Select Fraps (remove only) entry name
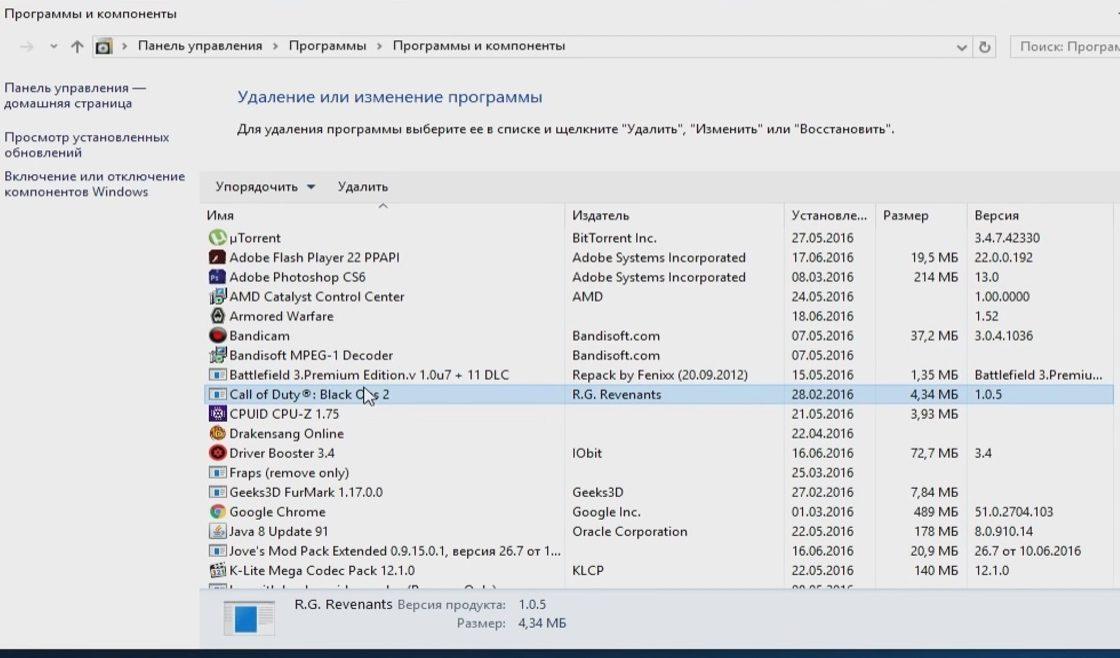Viewport: 1120px width, 658px height. (x=289, y=473)
